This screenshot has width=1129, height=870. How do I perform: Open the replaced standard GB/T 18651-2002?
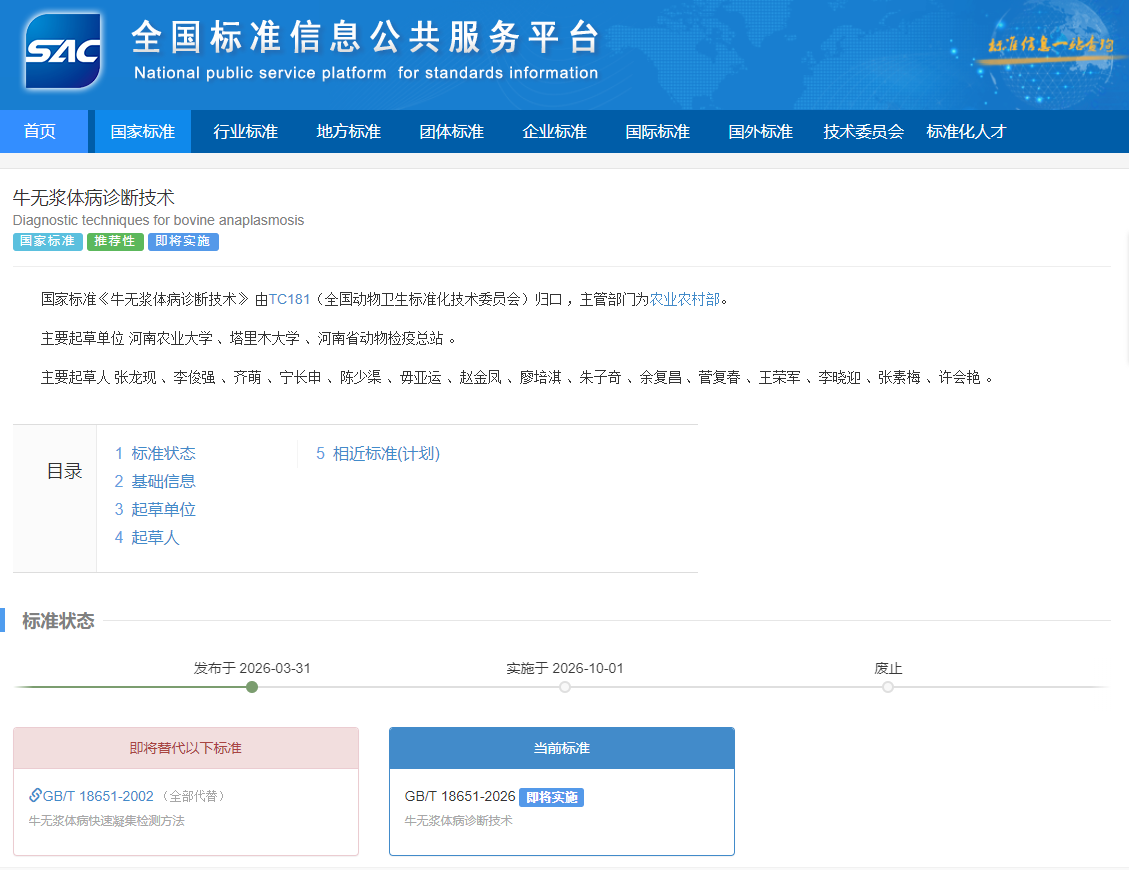click(x=98, y=796)
